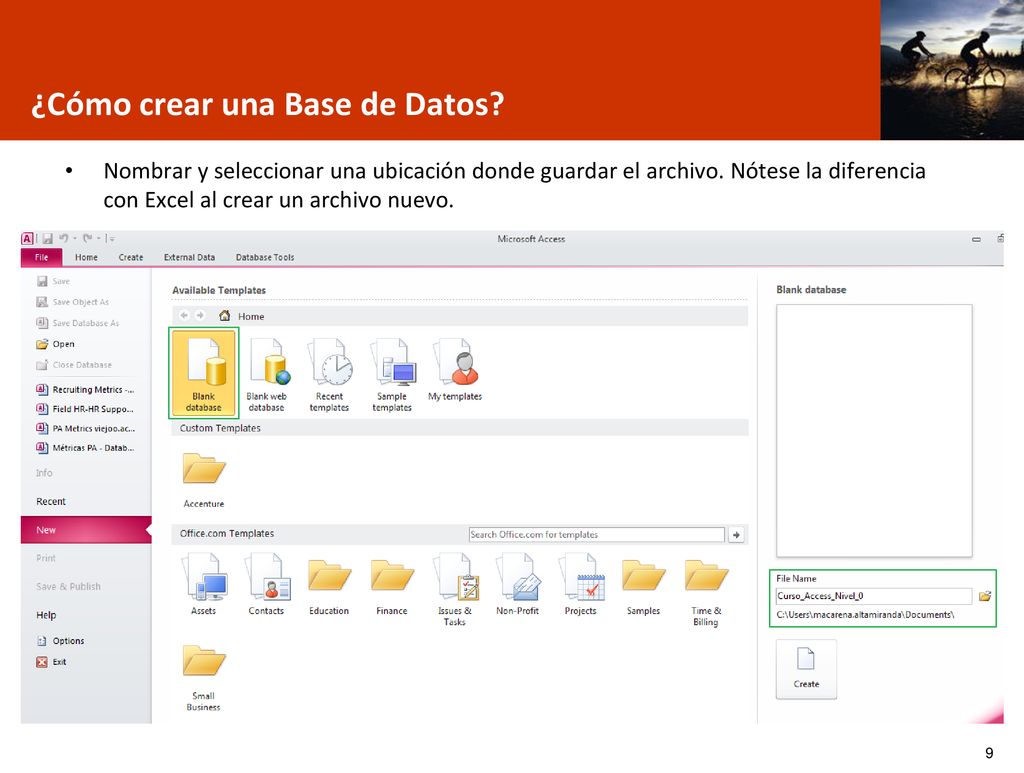The height and width of the screenshot is (773, 1024).
Task: Open Sample templates
Action: [x=392, y=374]
